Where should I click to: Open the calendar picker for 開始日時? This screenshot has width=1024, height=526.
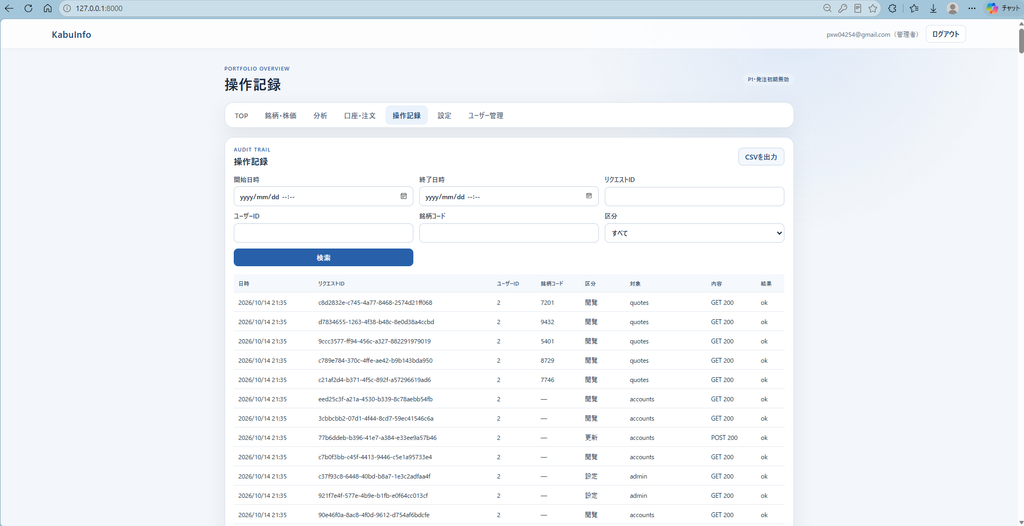(x=404, y=196)
